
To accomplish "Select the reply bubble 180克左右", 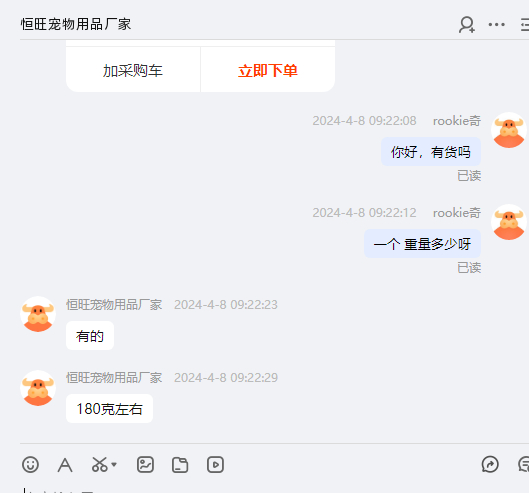I will (x=109, y=409).
